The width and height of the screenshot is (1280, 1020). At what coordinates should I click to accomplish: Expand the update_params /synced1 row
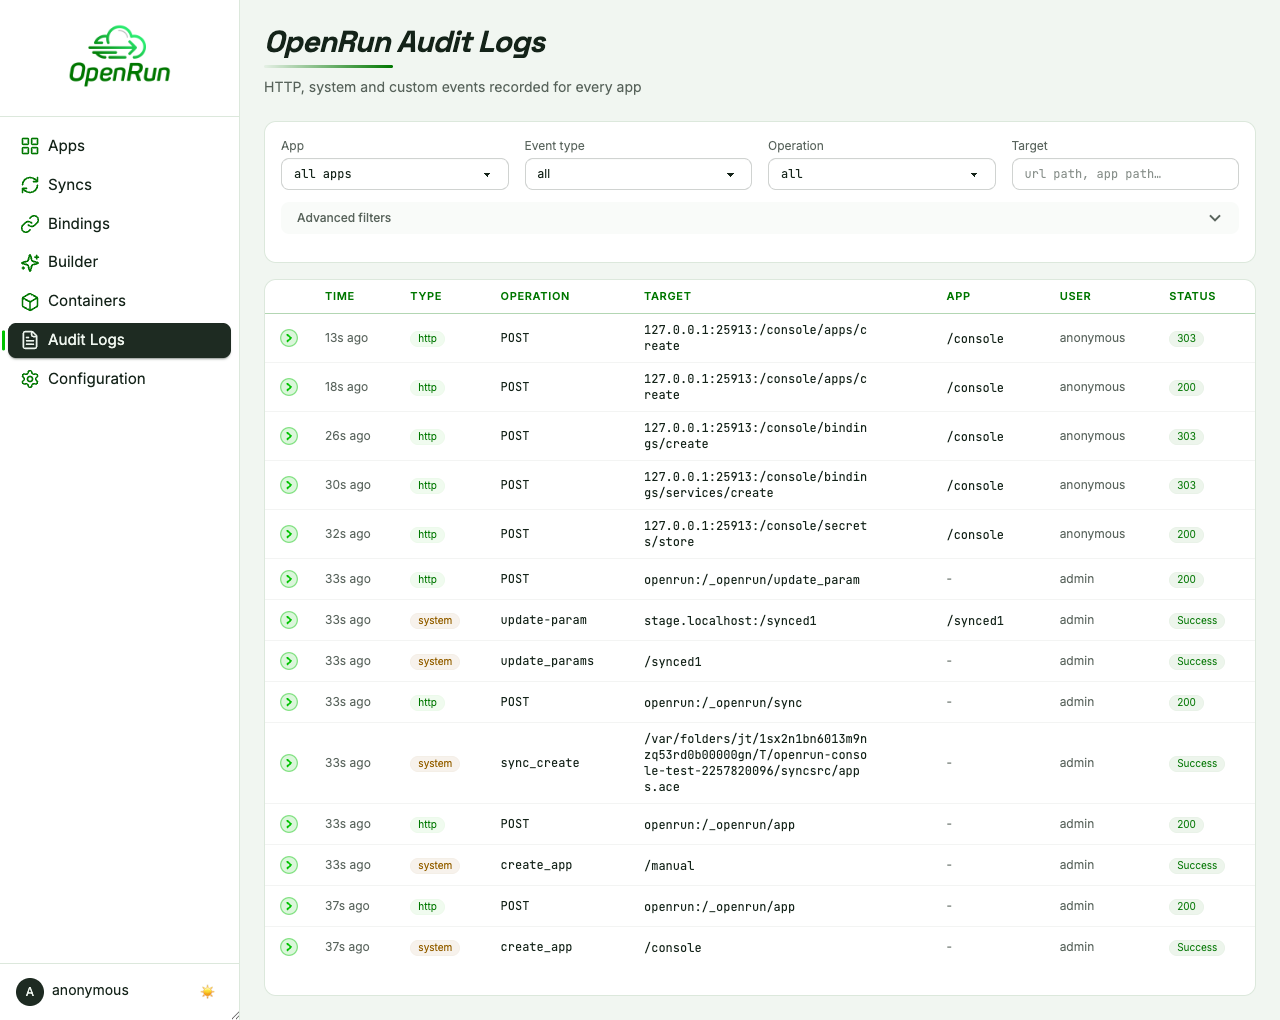pyautogui.click(x=289, y=661)
